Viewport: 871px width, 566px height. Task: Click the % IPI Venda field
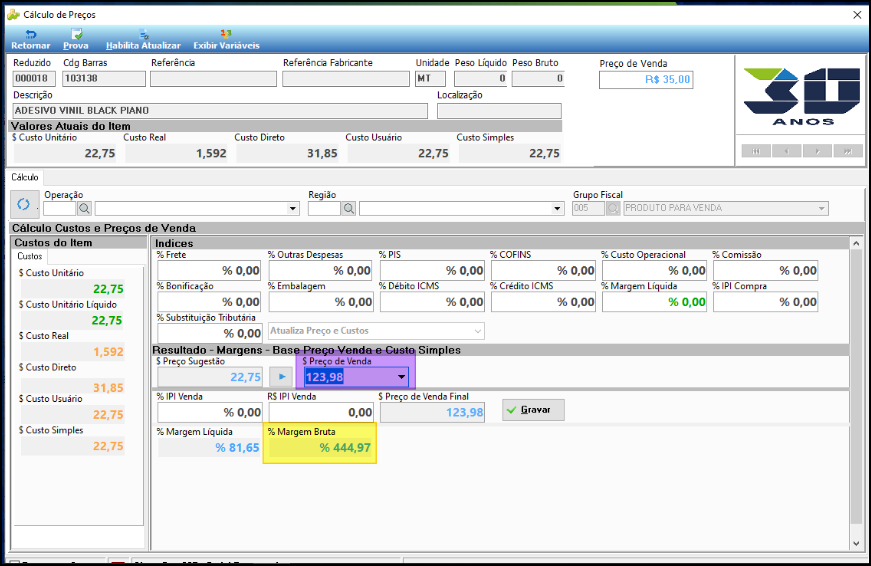(209, 412)
